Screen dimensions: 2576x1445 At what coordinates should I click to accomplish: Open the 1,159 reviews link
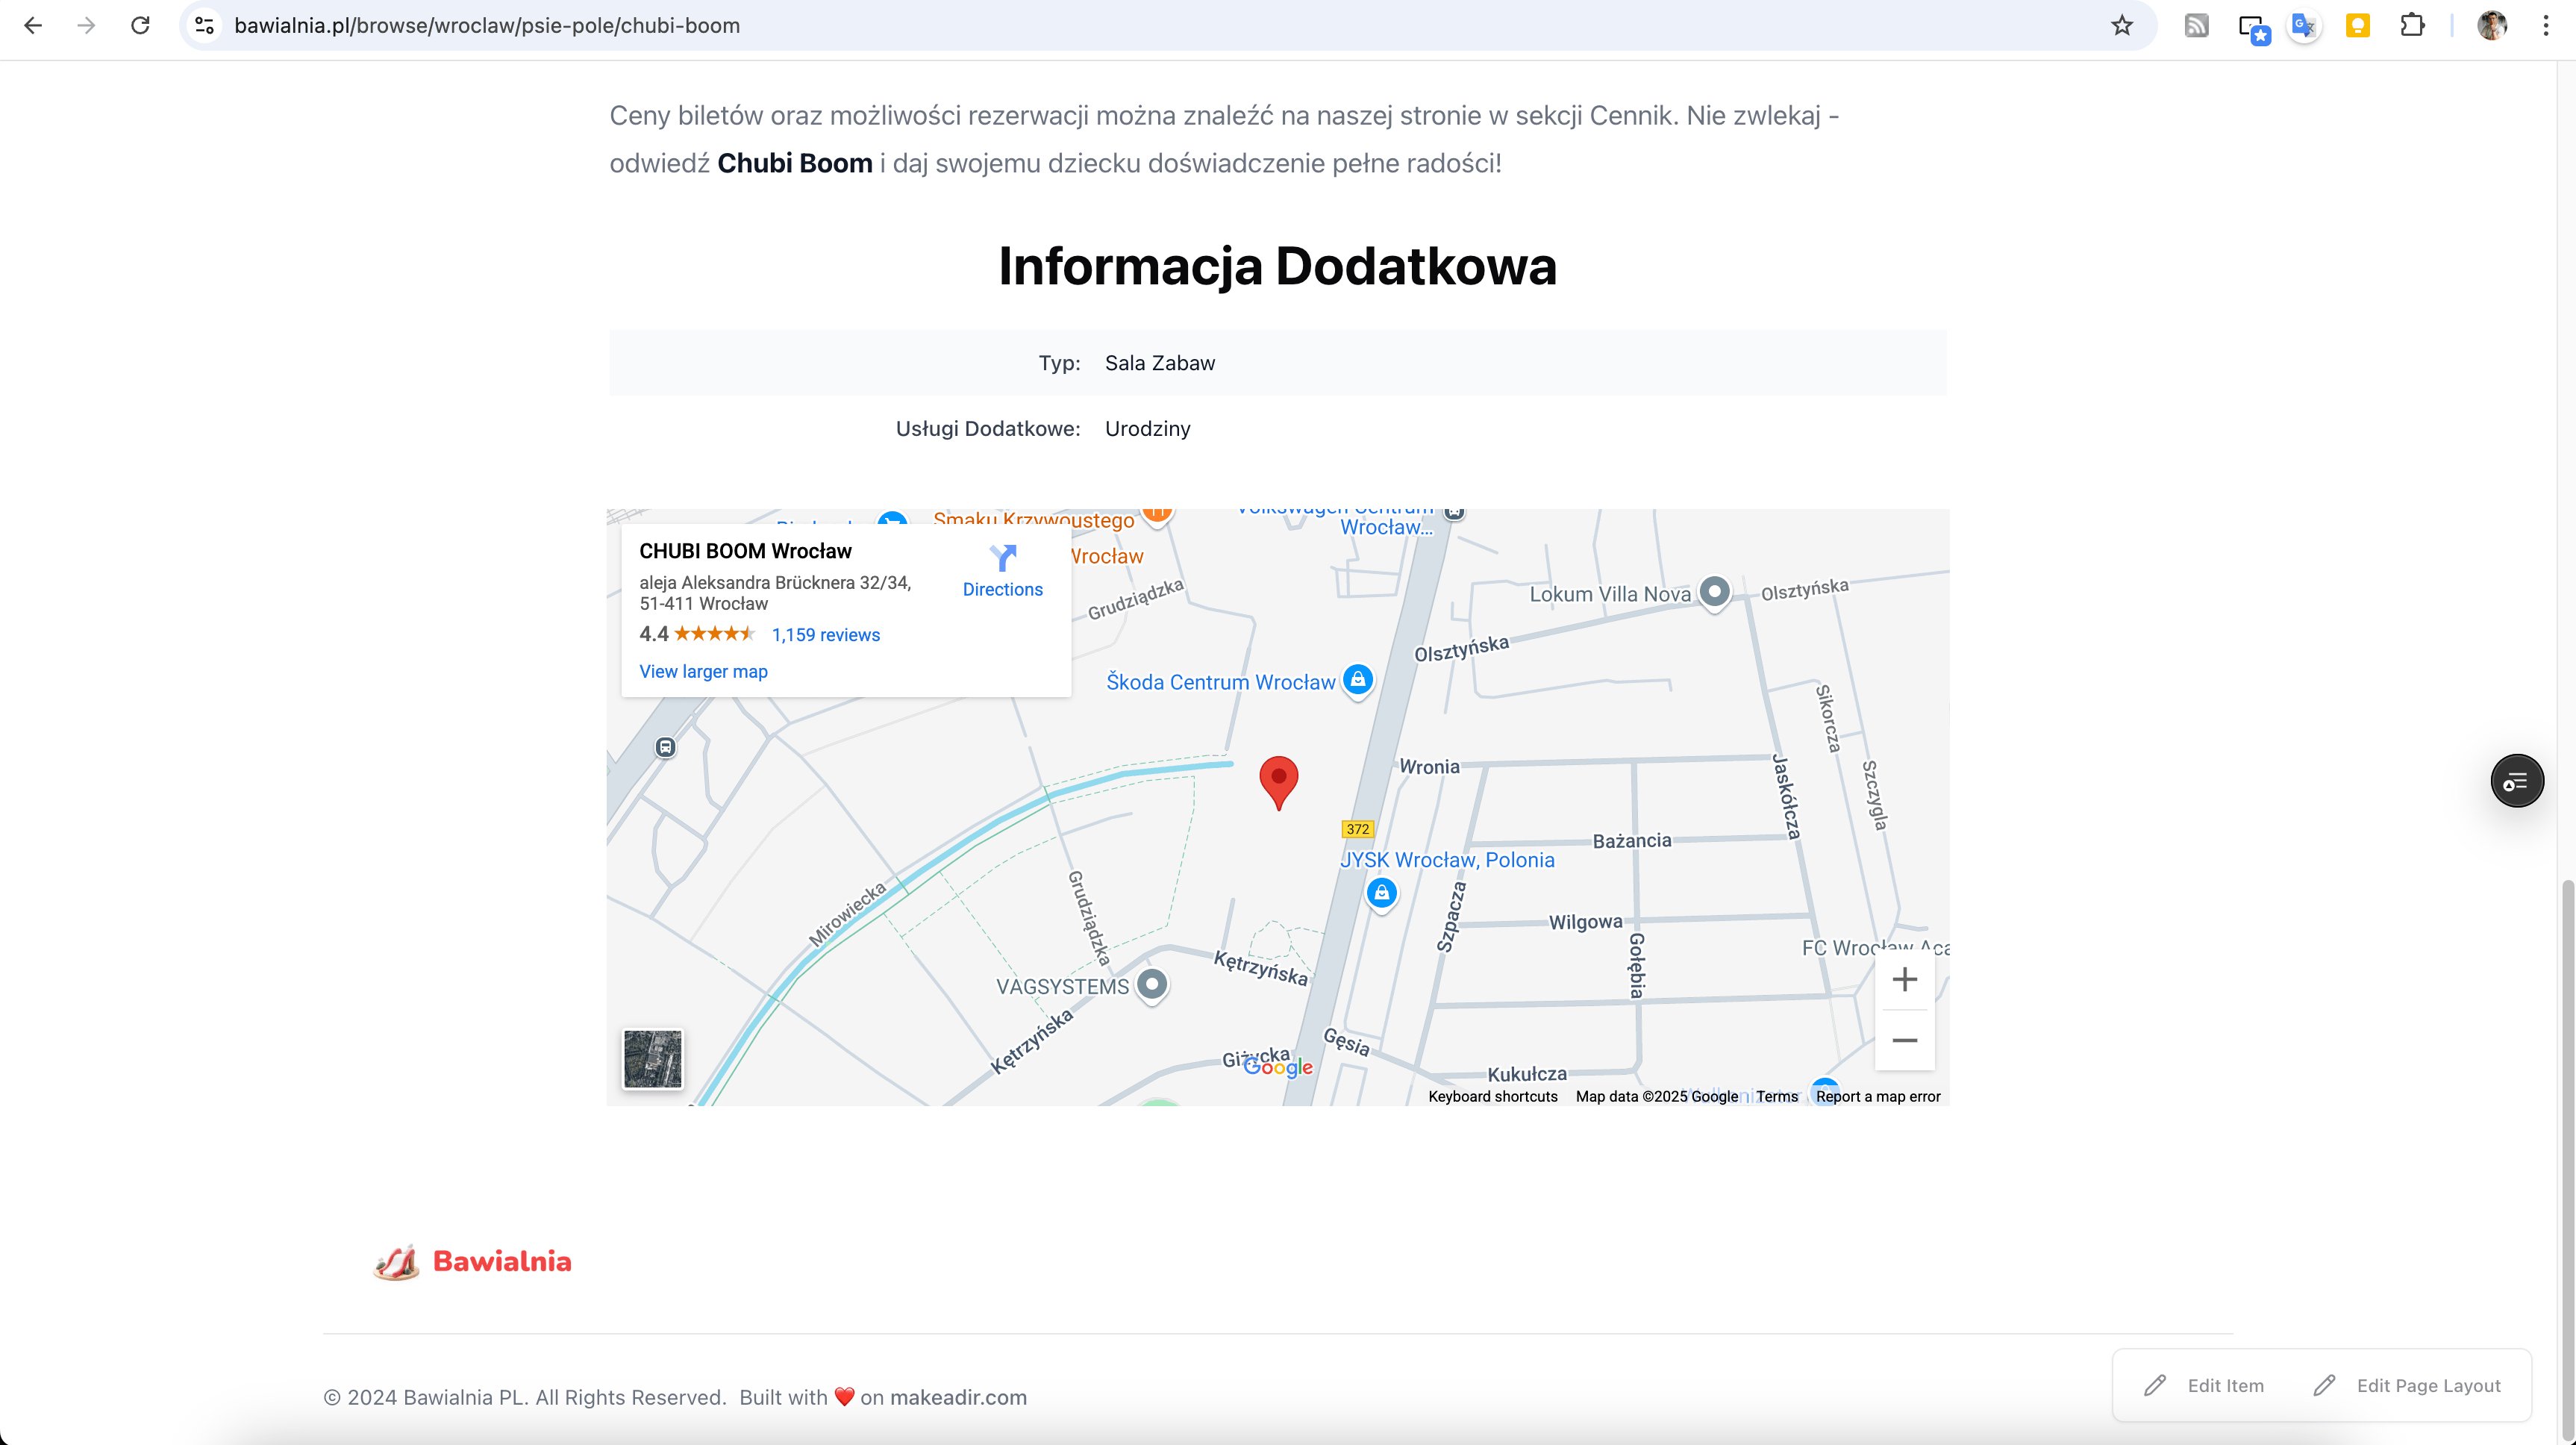tap(825, 635)
